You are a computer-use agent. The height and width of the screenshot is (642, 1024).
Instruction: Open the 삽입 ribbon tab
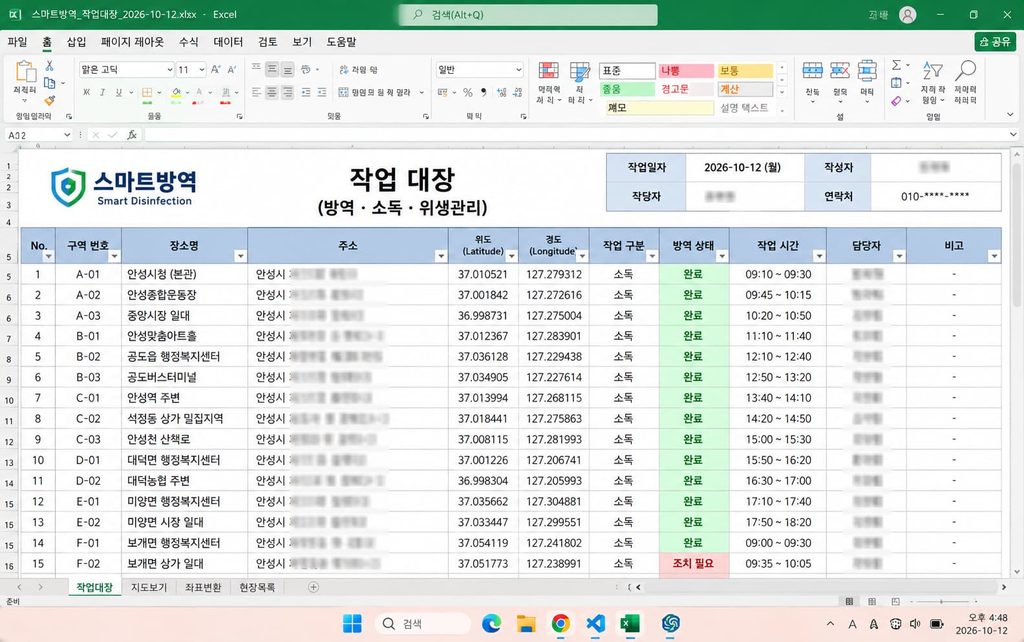76,42
